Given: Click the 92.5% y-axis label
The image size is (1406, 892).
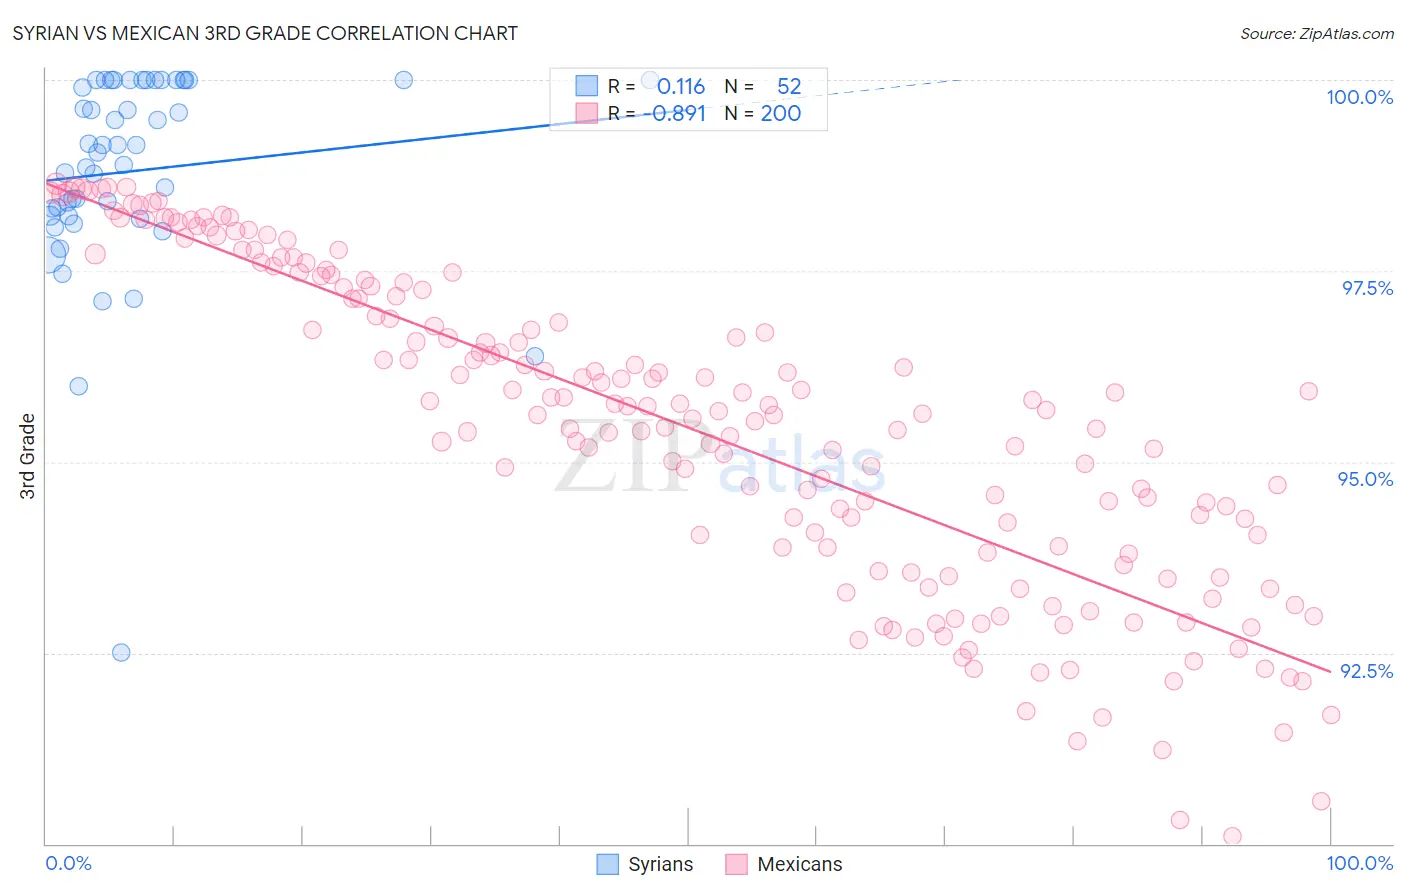Looking at the screenshot, I should [1366, 671].
